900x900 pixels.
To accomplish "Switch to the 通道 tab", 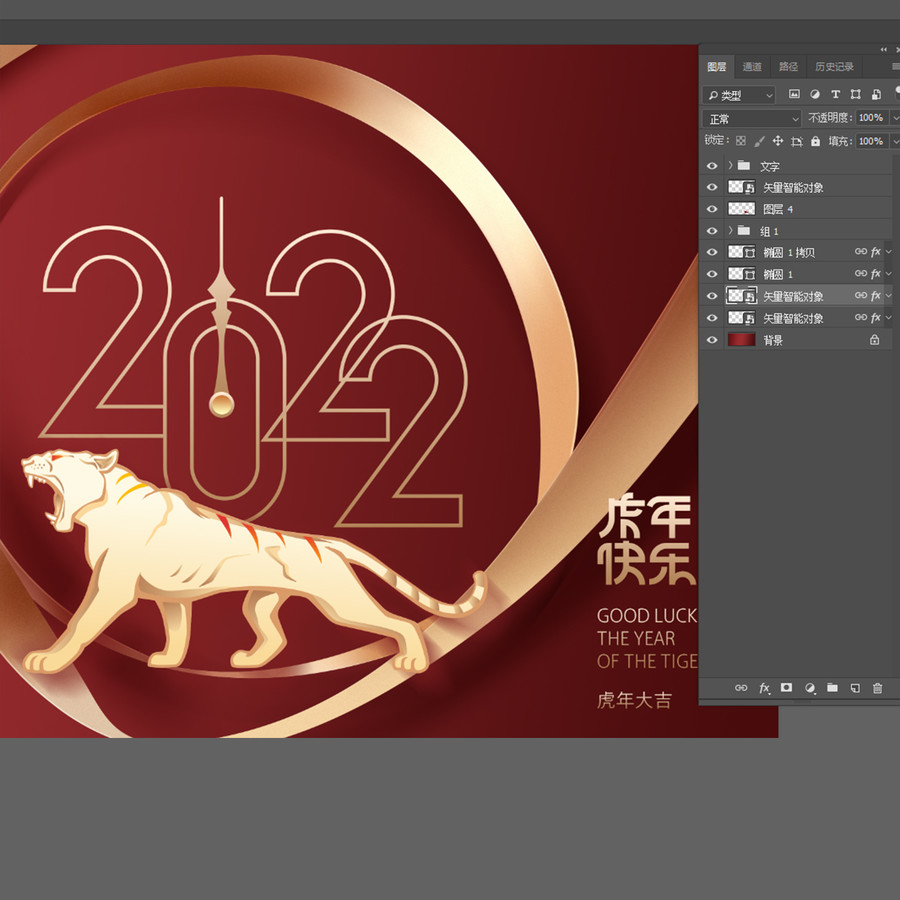I will click(x=752, y=67).
